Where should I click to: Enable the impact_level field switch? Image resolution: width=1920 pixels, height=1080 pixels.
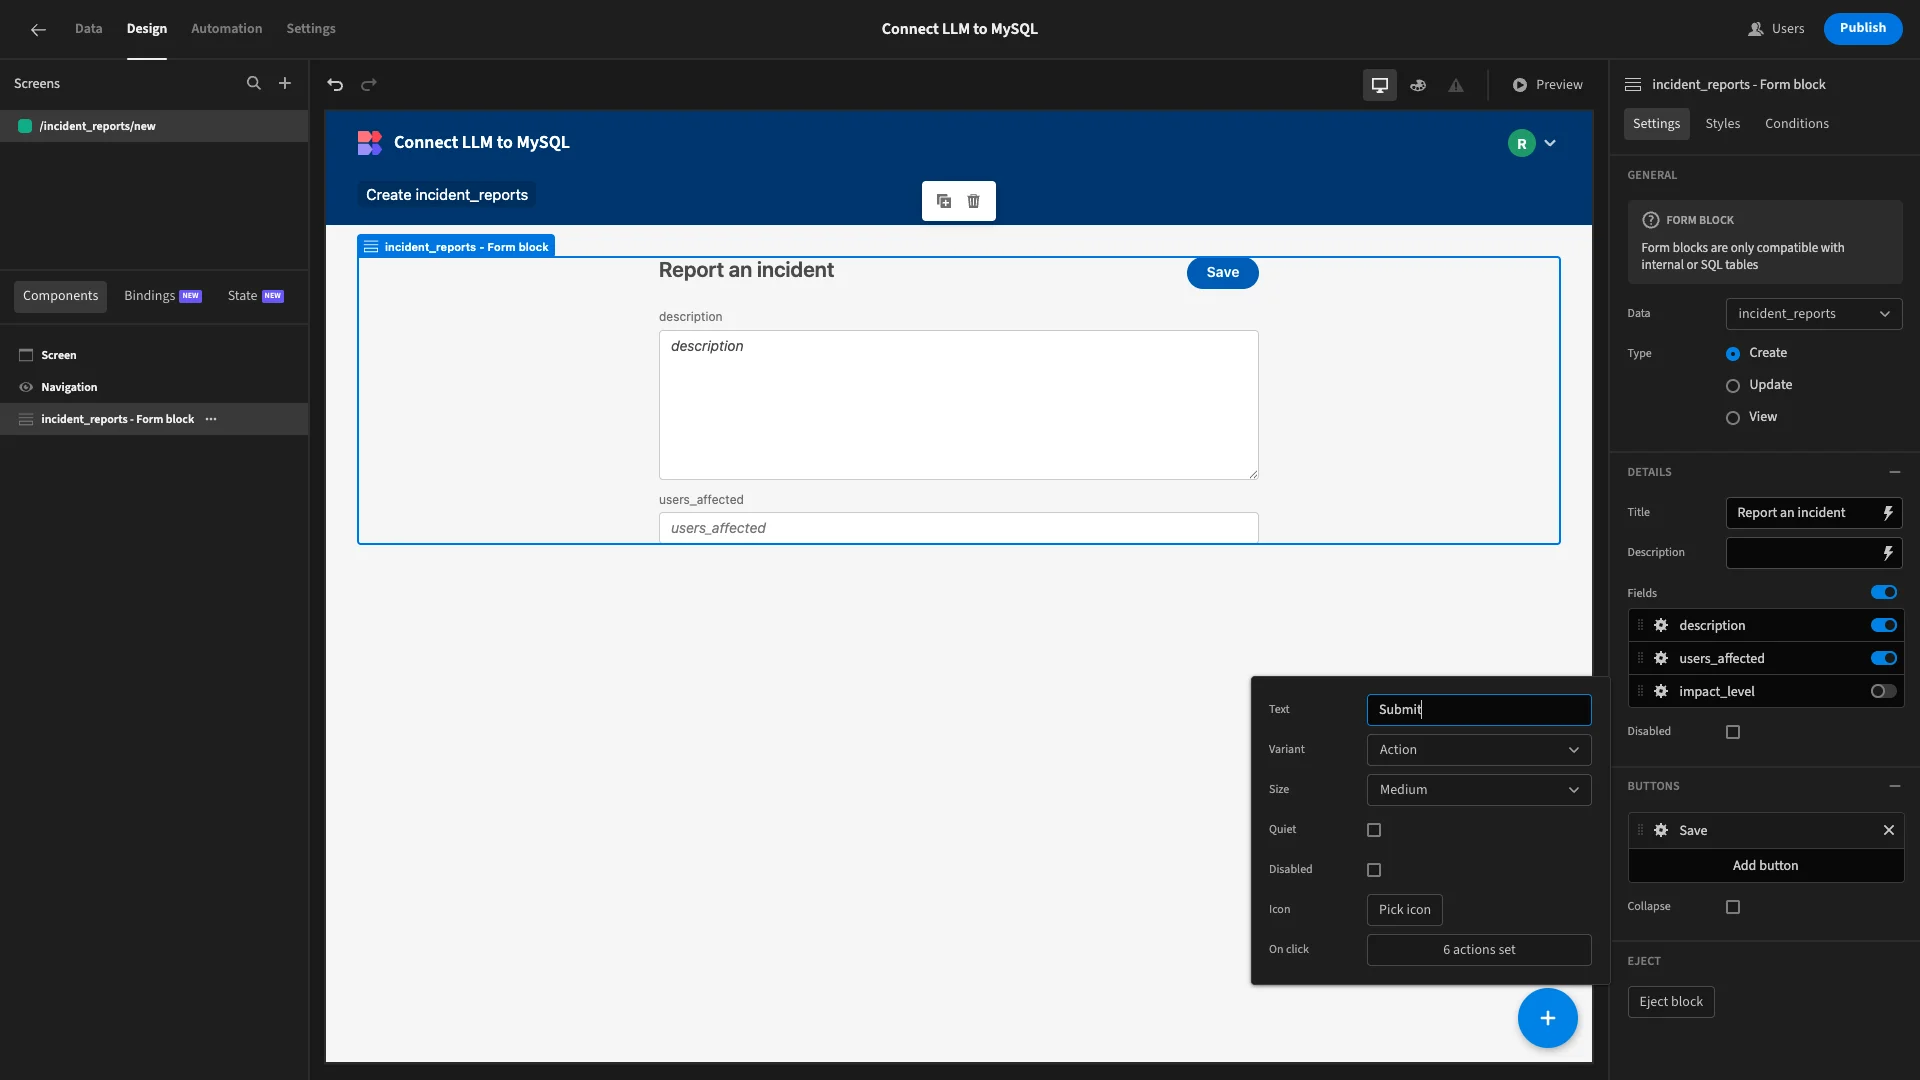pos(1884,691)
